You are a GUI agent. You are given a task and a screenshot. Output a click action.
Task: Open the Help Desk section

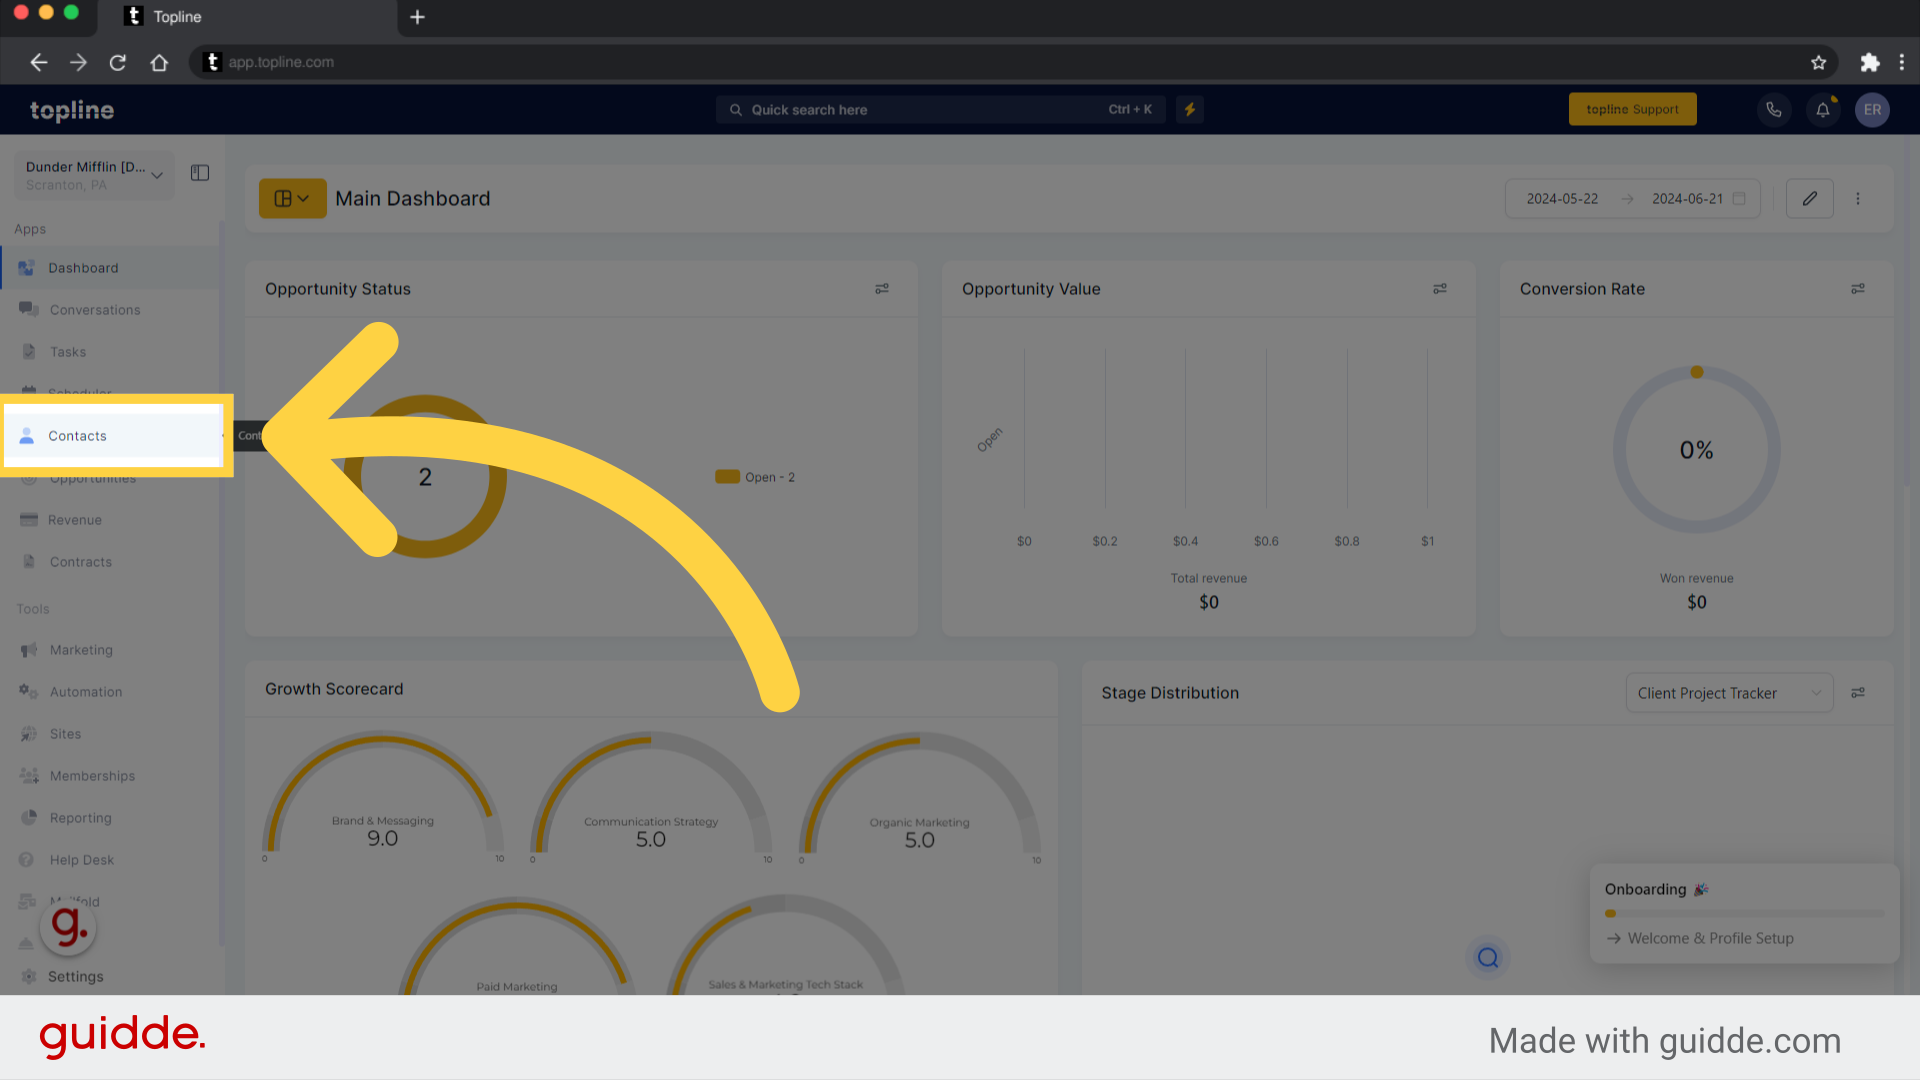click(x=82, y=860)
